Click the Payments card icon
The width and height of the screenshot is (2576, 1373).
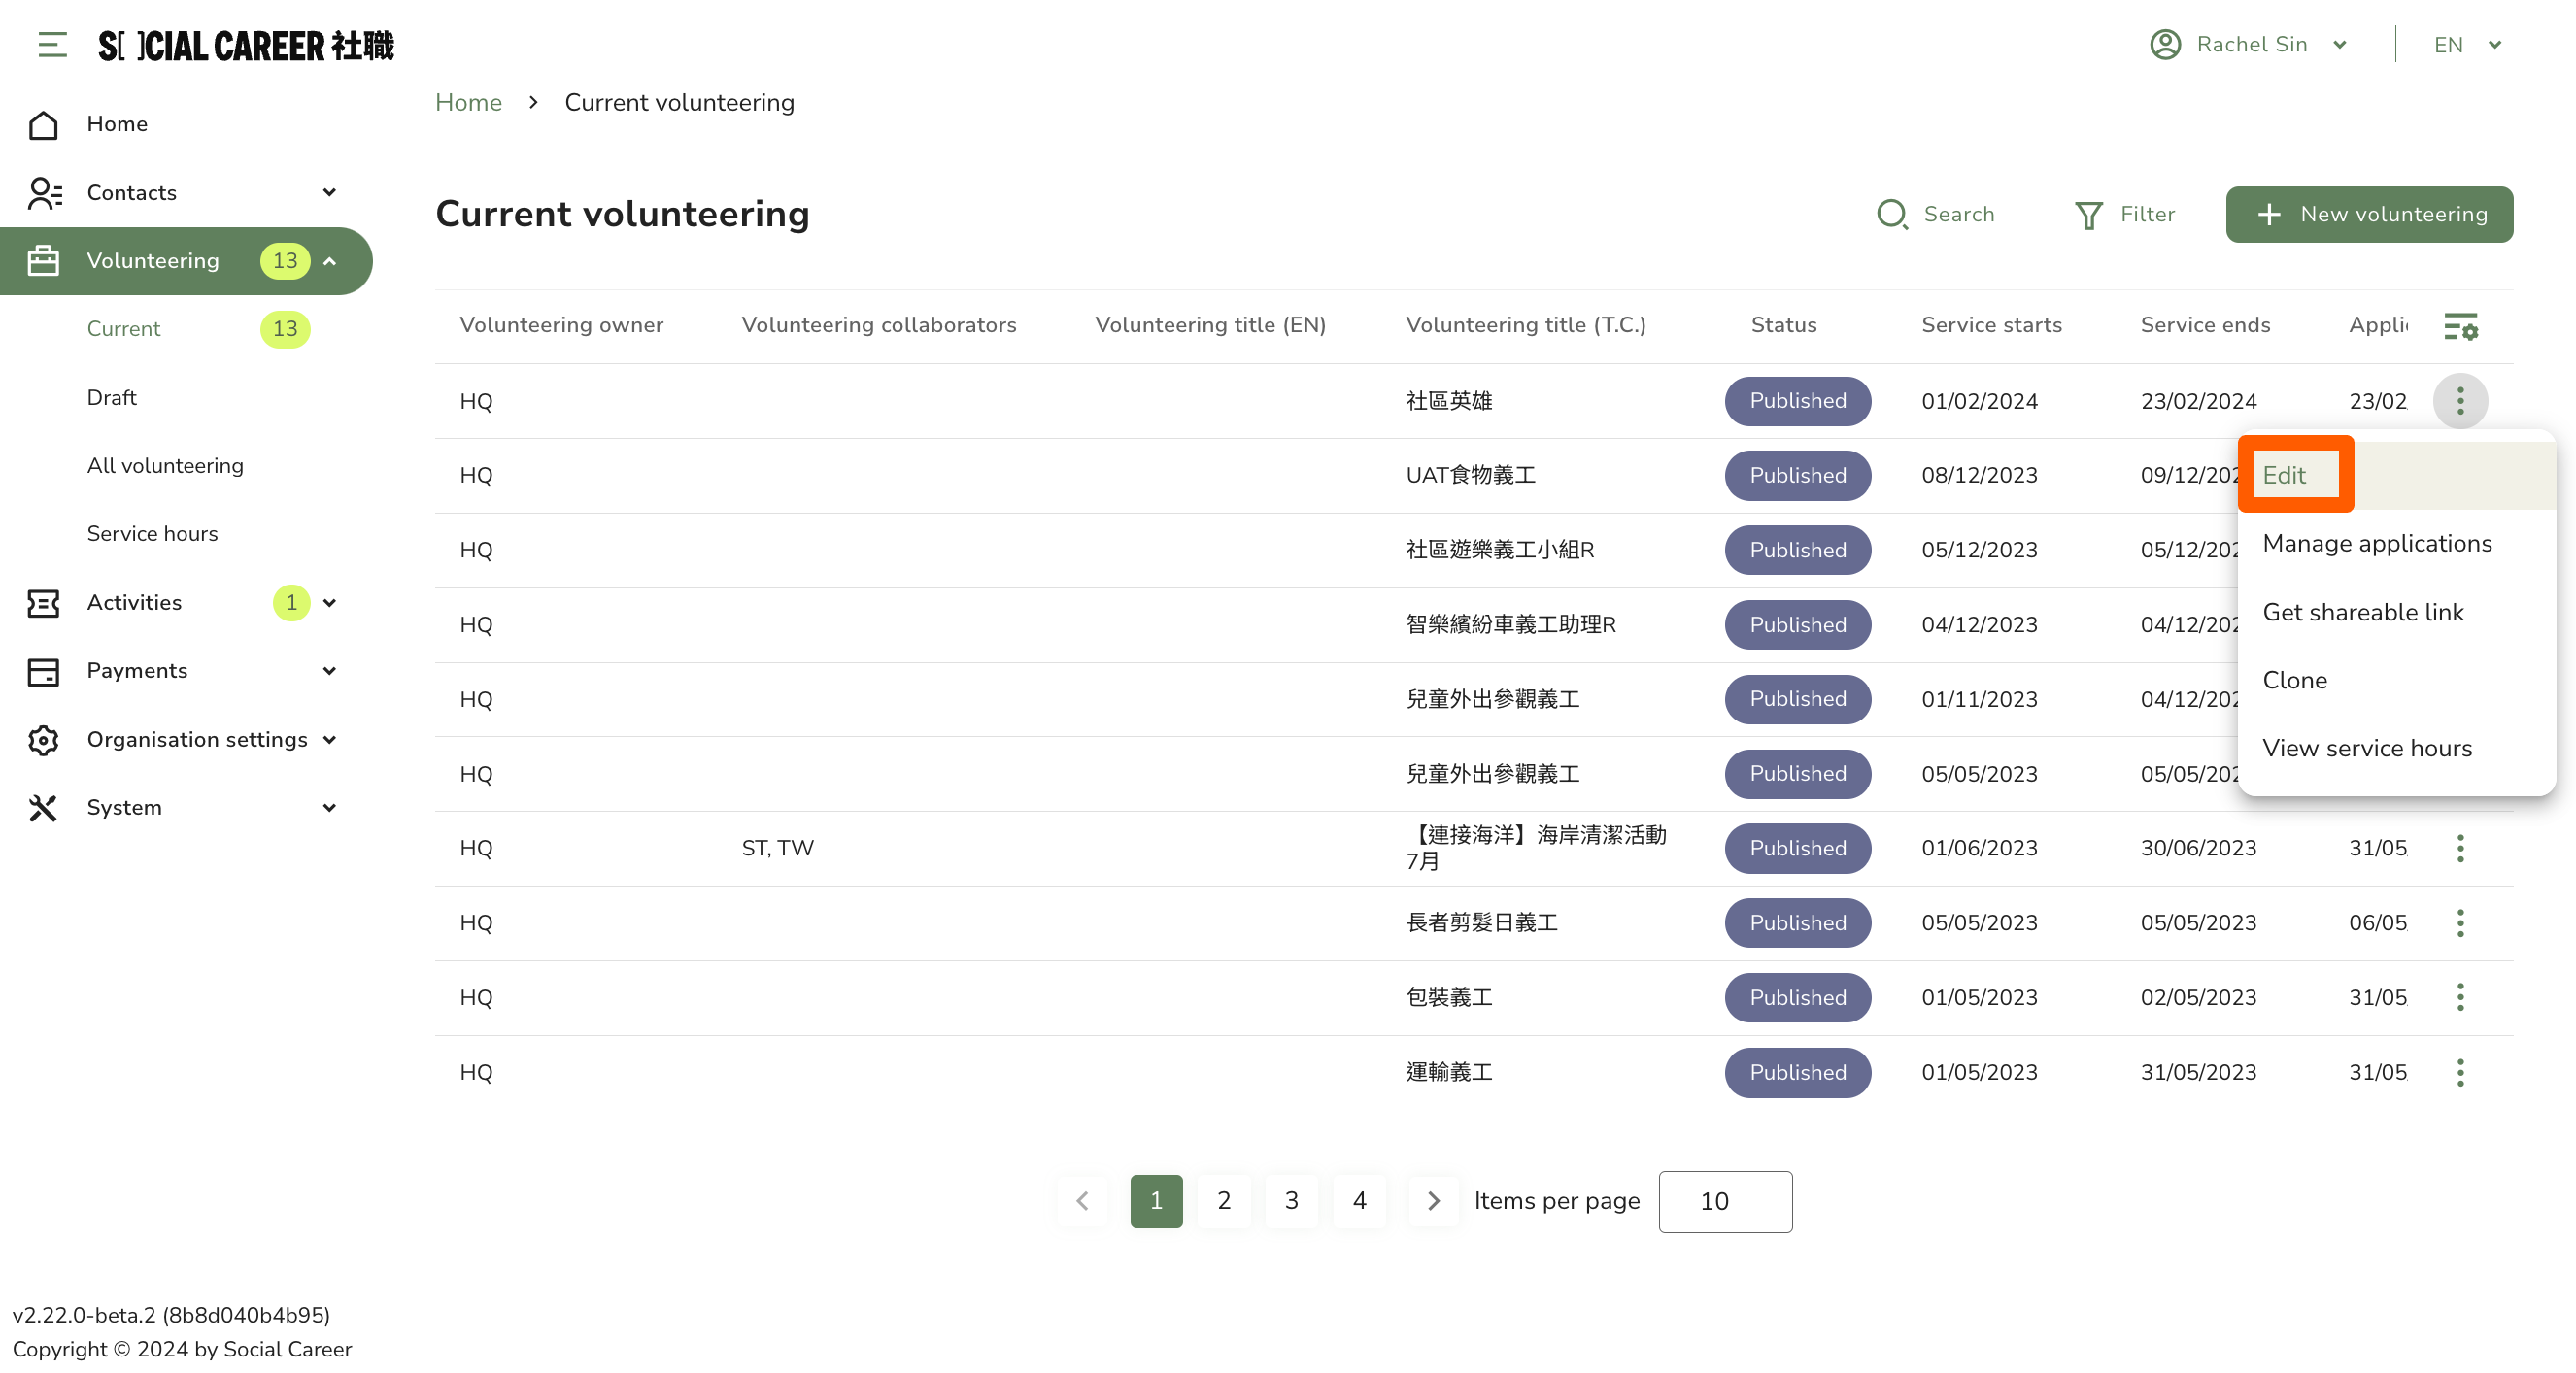pyautogui.click(x=43, y=671)
